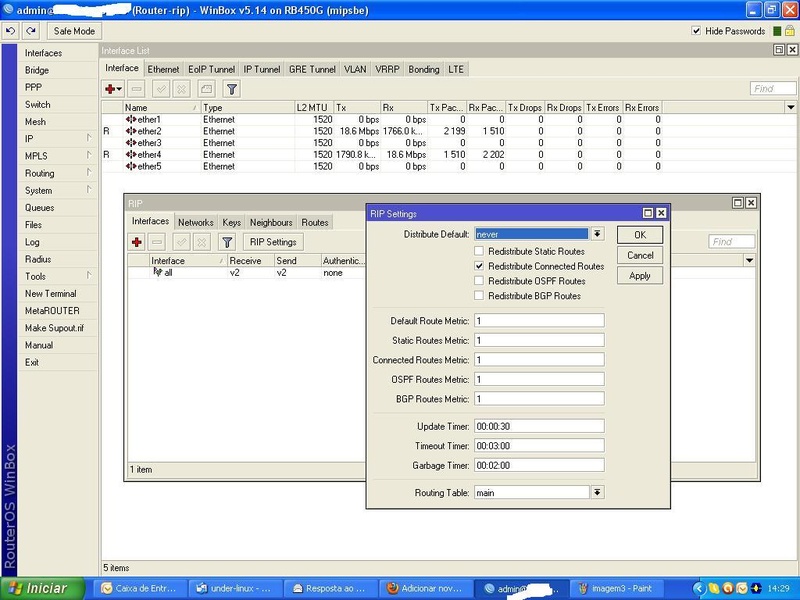Screen dimensions: 800x600
Task: Click the red plus add icon in RIP window
Action: (138, 242)
